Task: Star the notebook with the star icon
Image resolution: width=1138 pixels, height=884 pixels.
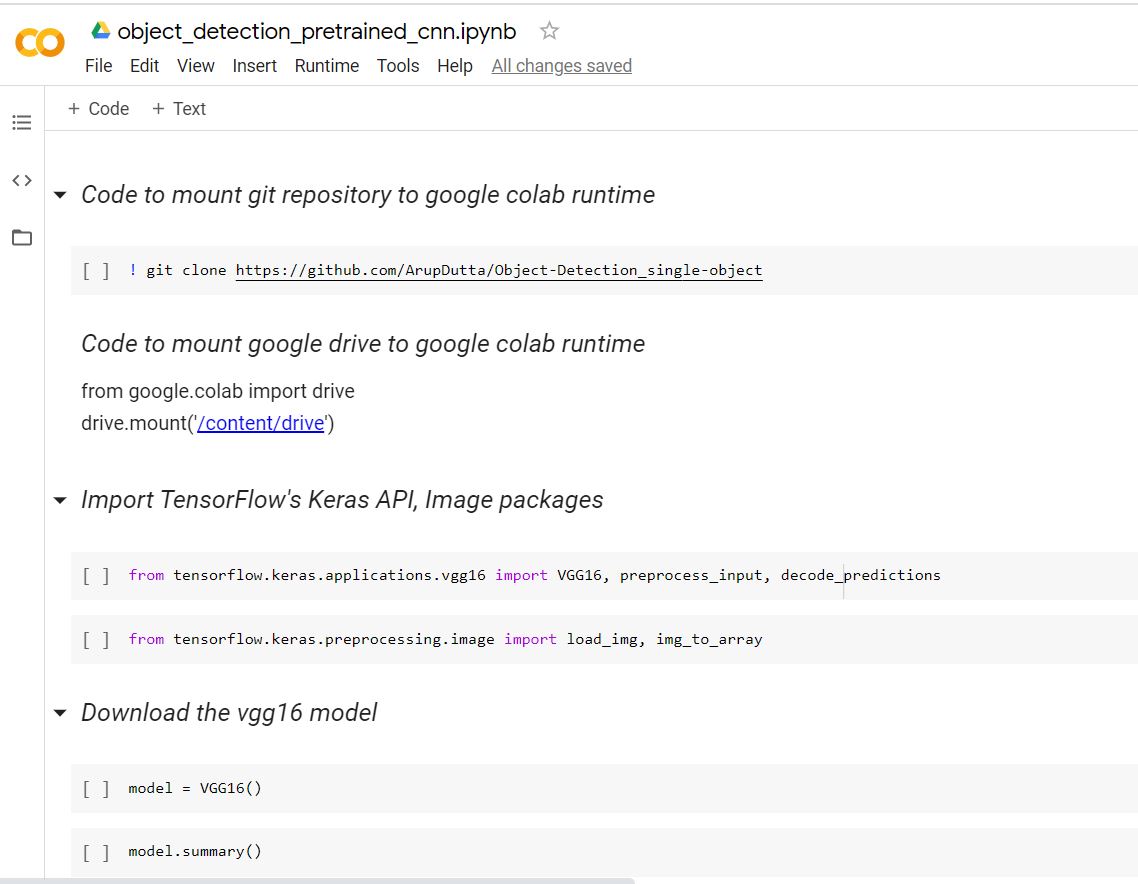Action: click(x=549, y=31)
